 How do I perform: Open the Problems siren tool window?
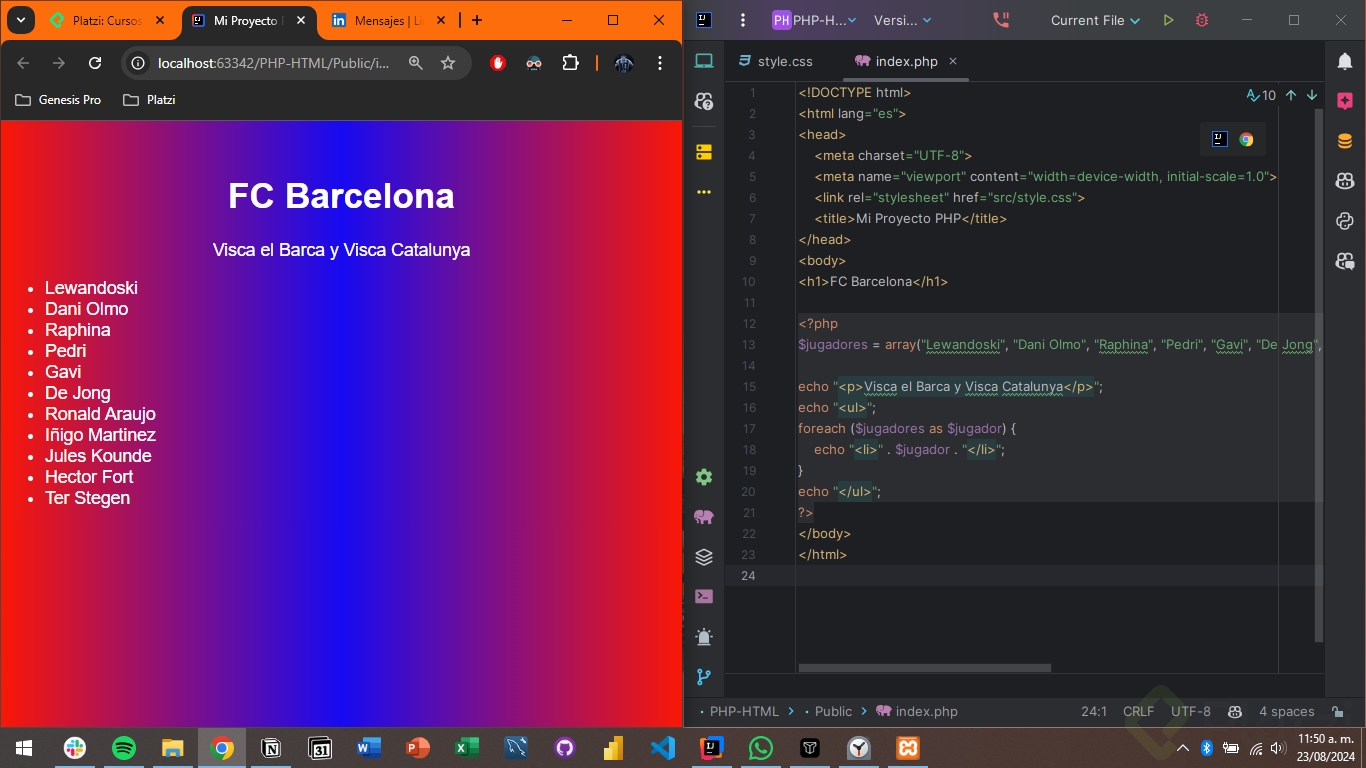click(x=704, y=637)
